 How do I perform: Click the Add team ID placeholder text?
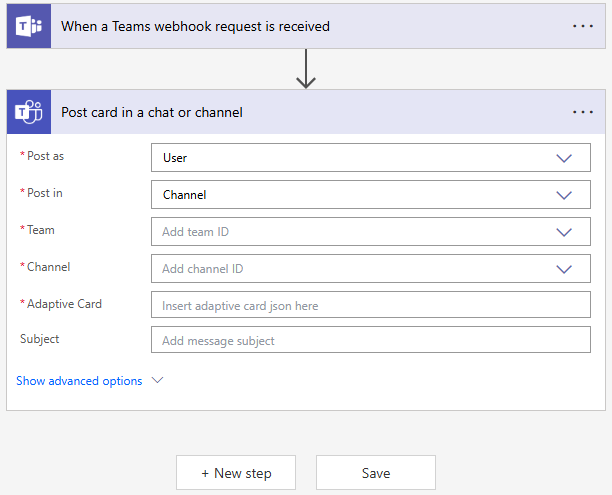coord(202,232)
